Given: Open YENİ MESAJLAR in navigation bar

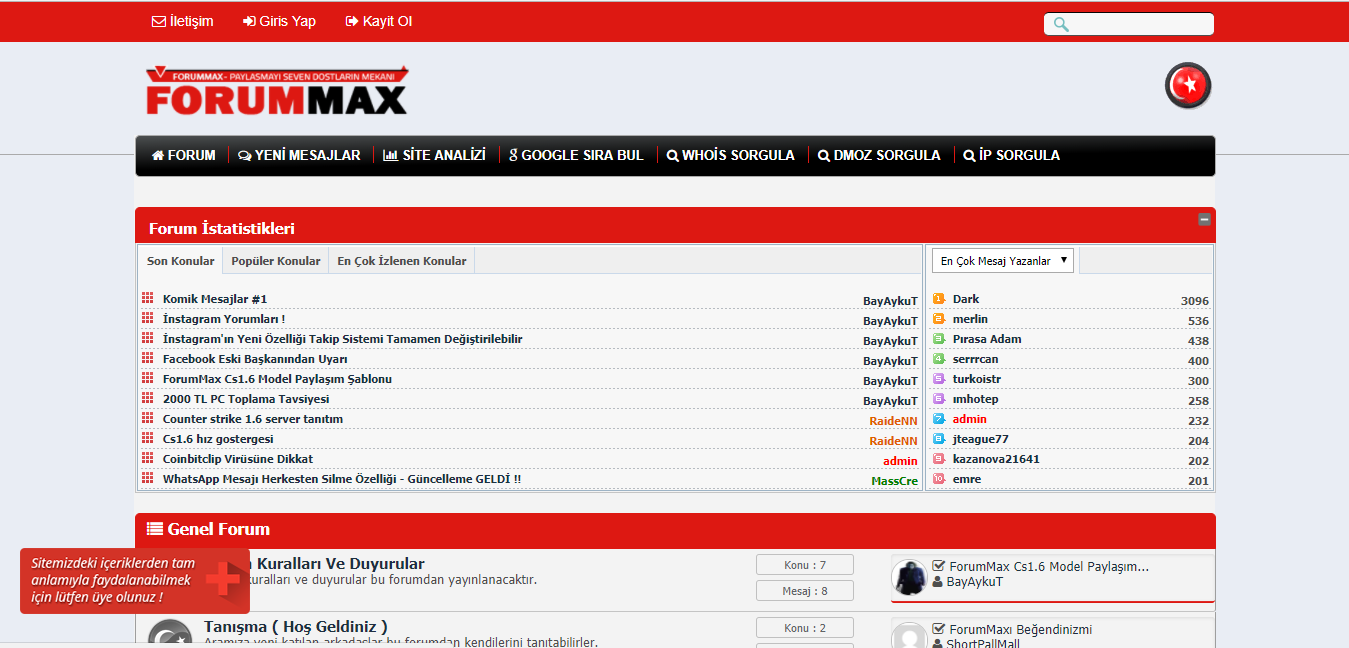Looking at the screenshot, I should pyautogui.click(x=299, y=155).
